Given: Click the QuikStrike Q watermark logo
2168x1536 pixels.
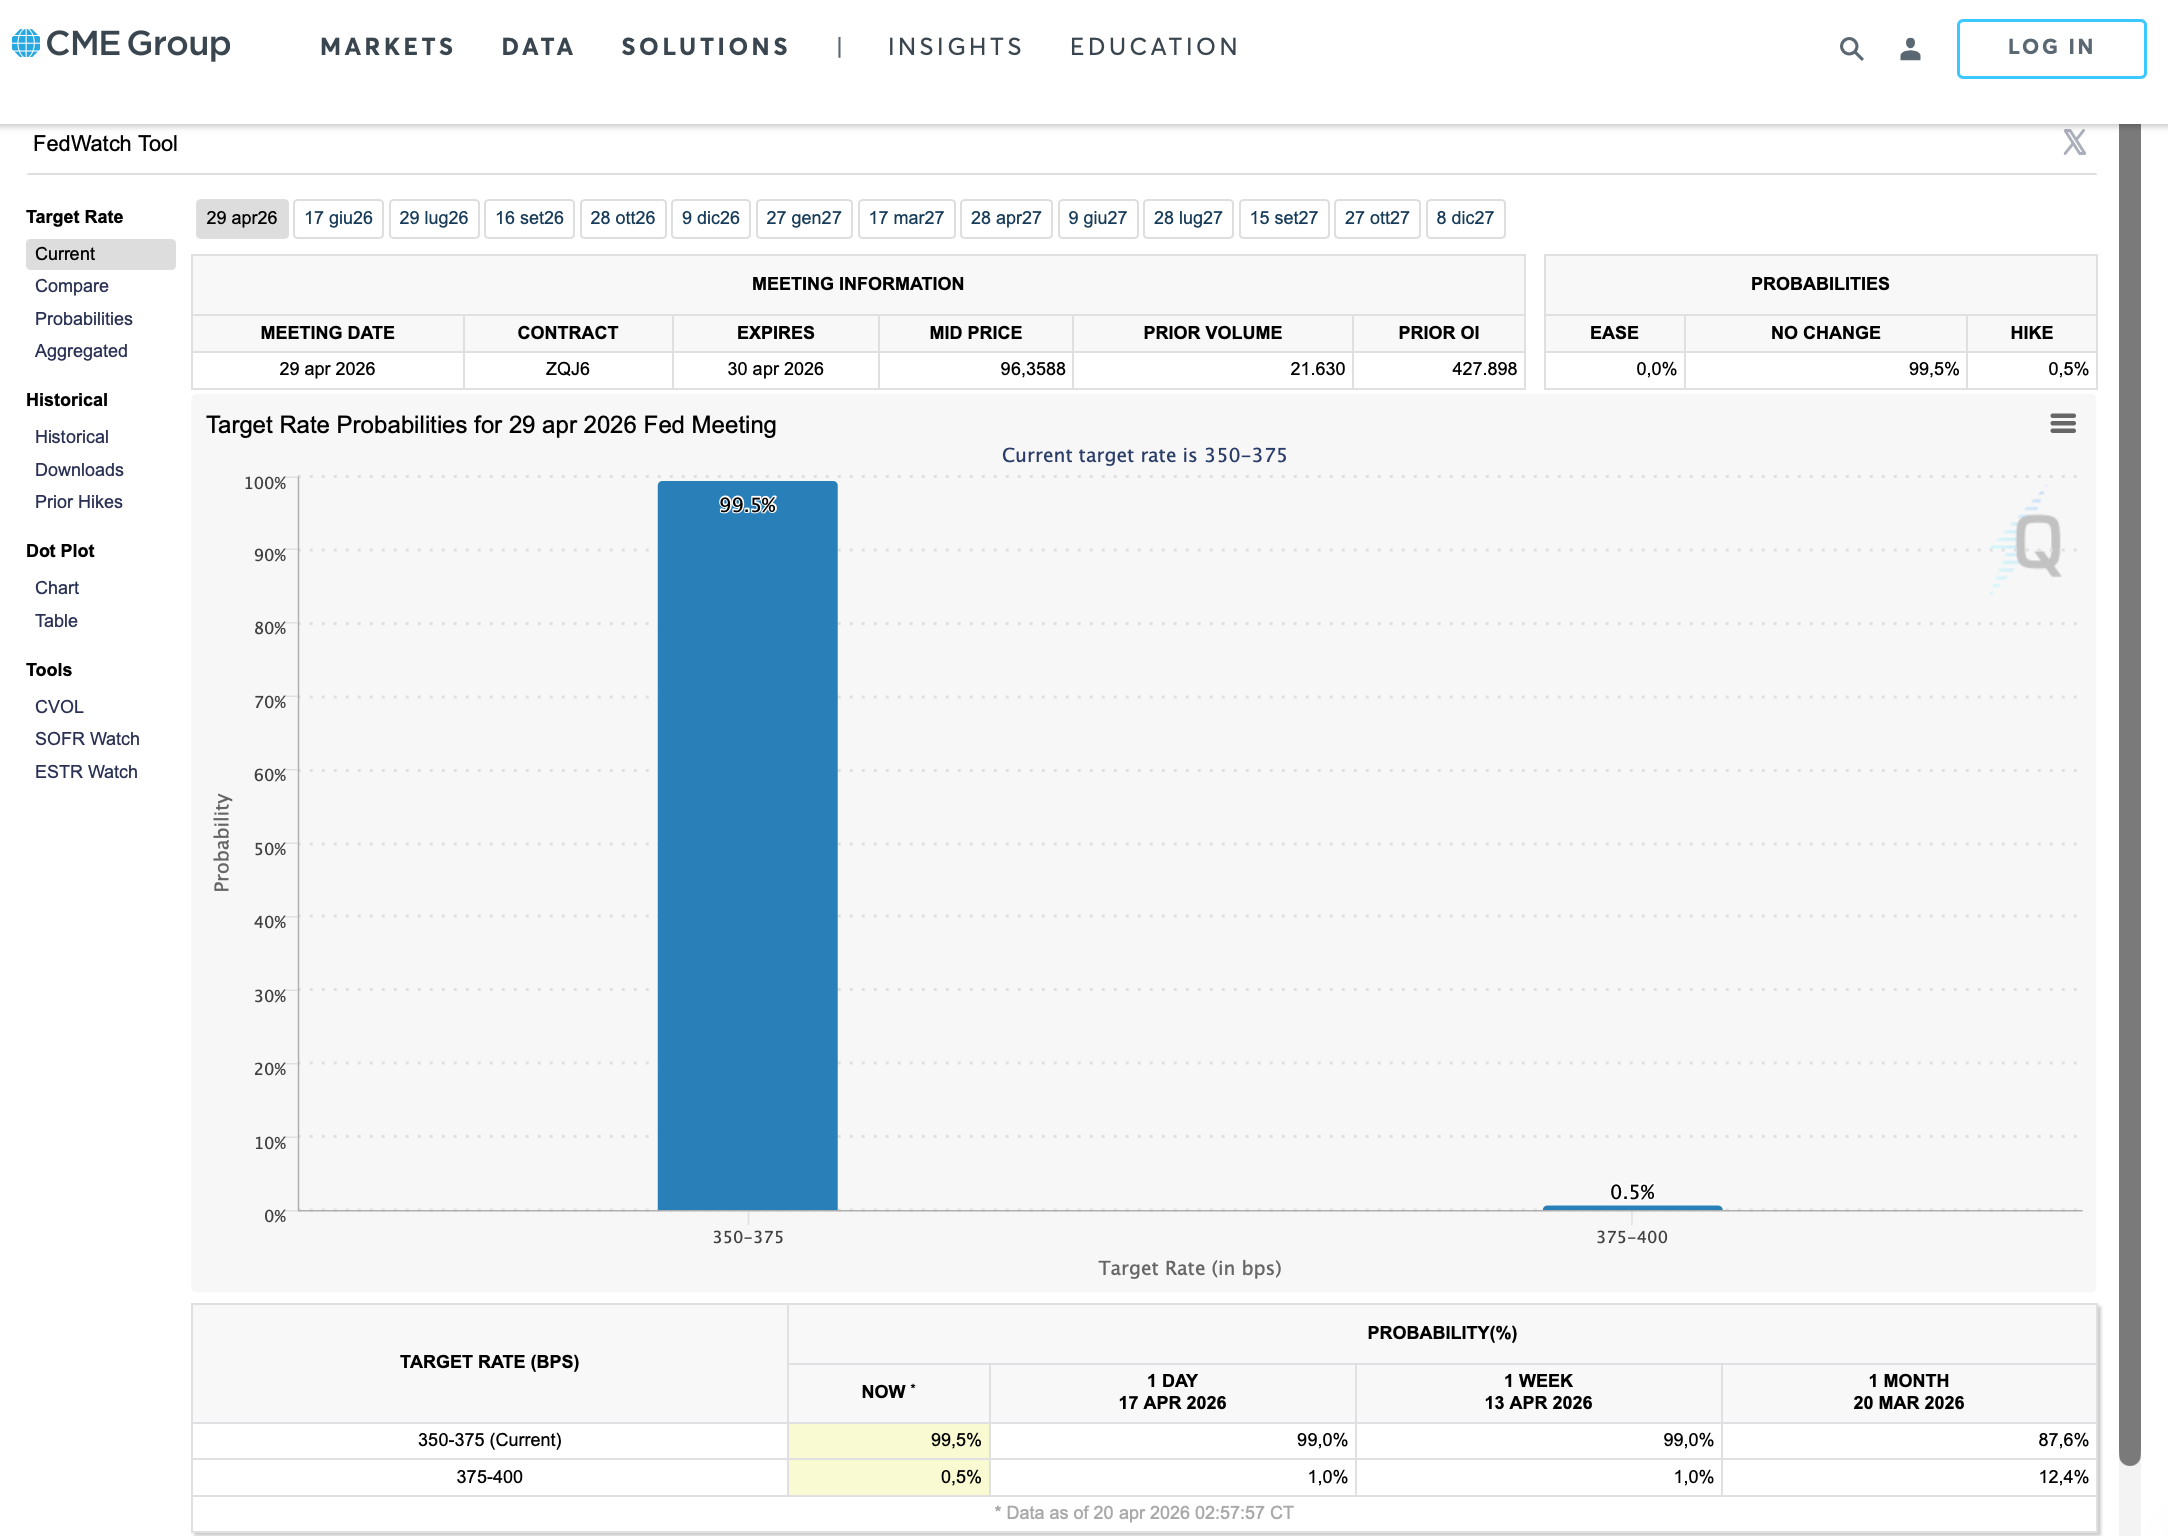Looking at the screenshot, I should coord(2036,544).
